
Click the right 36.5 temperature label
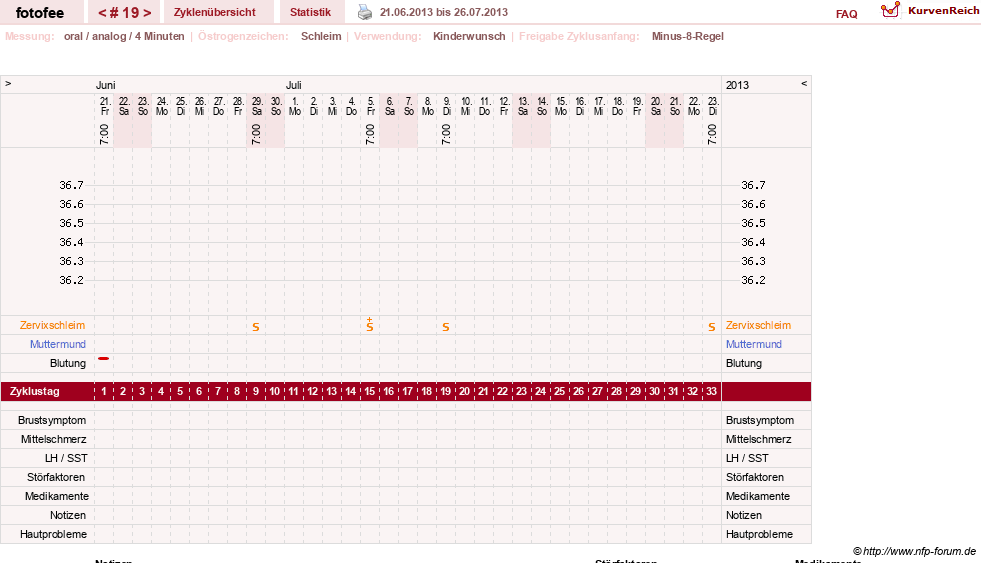point(753,223)
